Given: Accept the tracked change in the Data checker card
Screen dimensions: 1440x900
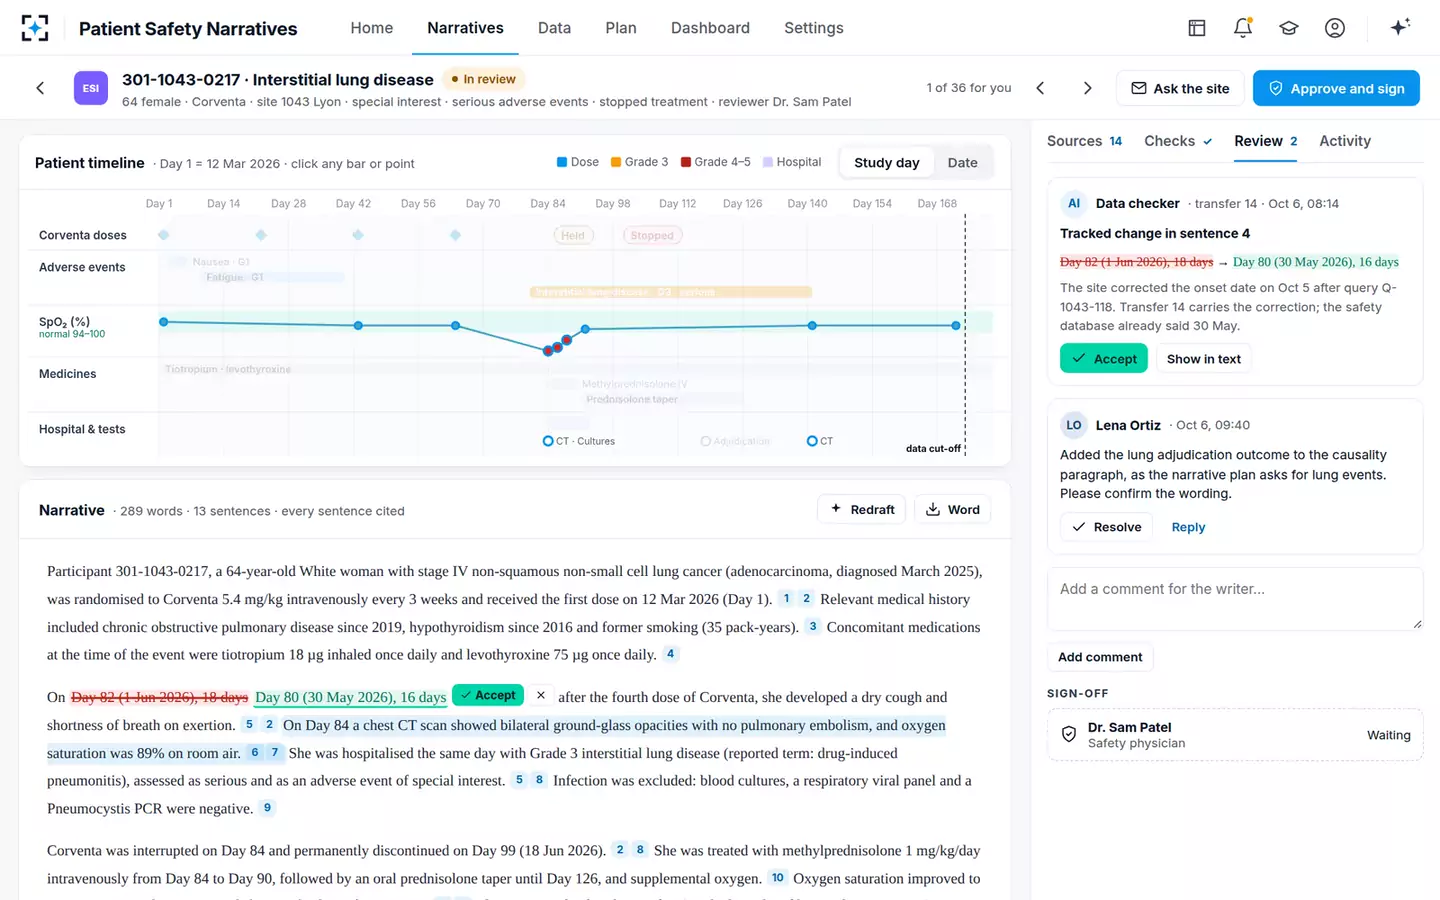Looking at the screenshot, I should (x=1104, y=358).
